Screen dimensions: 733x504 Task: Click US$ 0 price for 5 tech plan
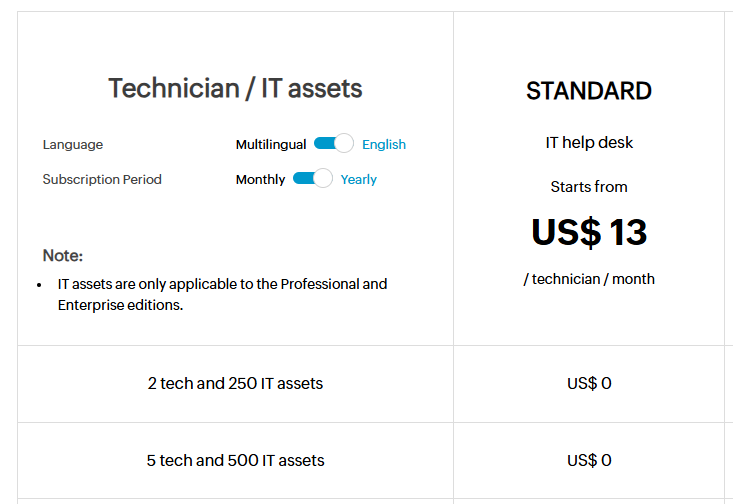click(589, 460)
